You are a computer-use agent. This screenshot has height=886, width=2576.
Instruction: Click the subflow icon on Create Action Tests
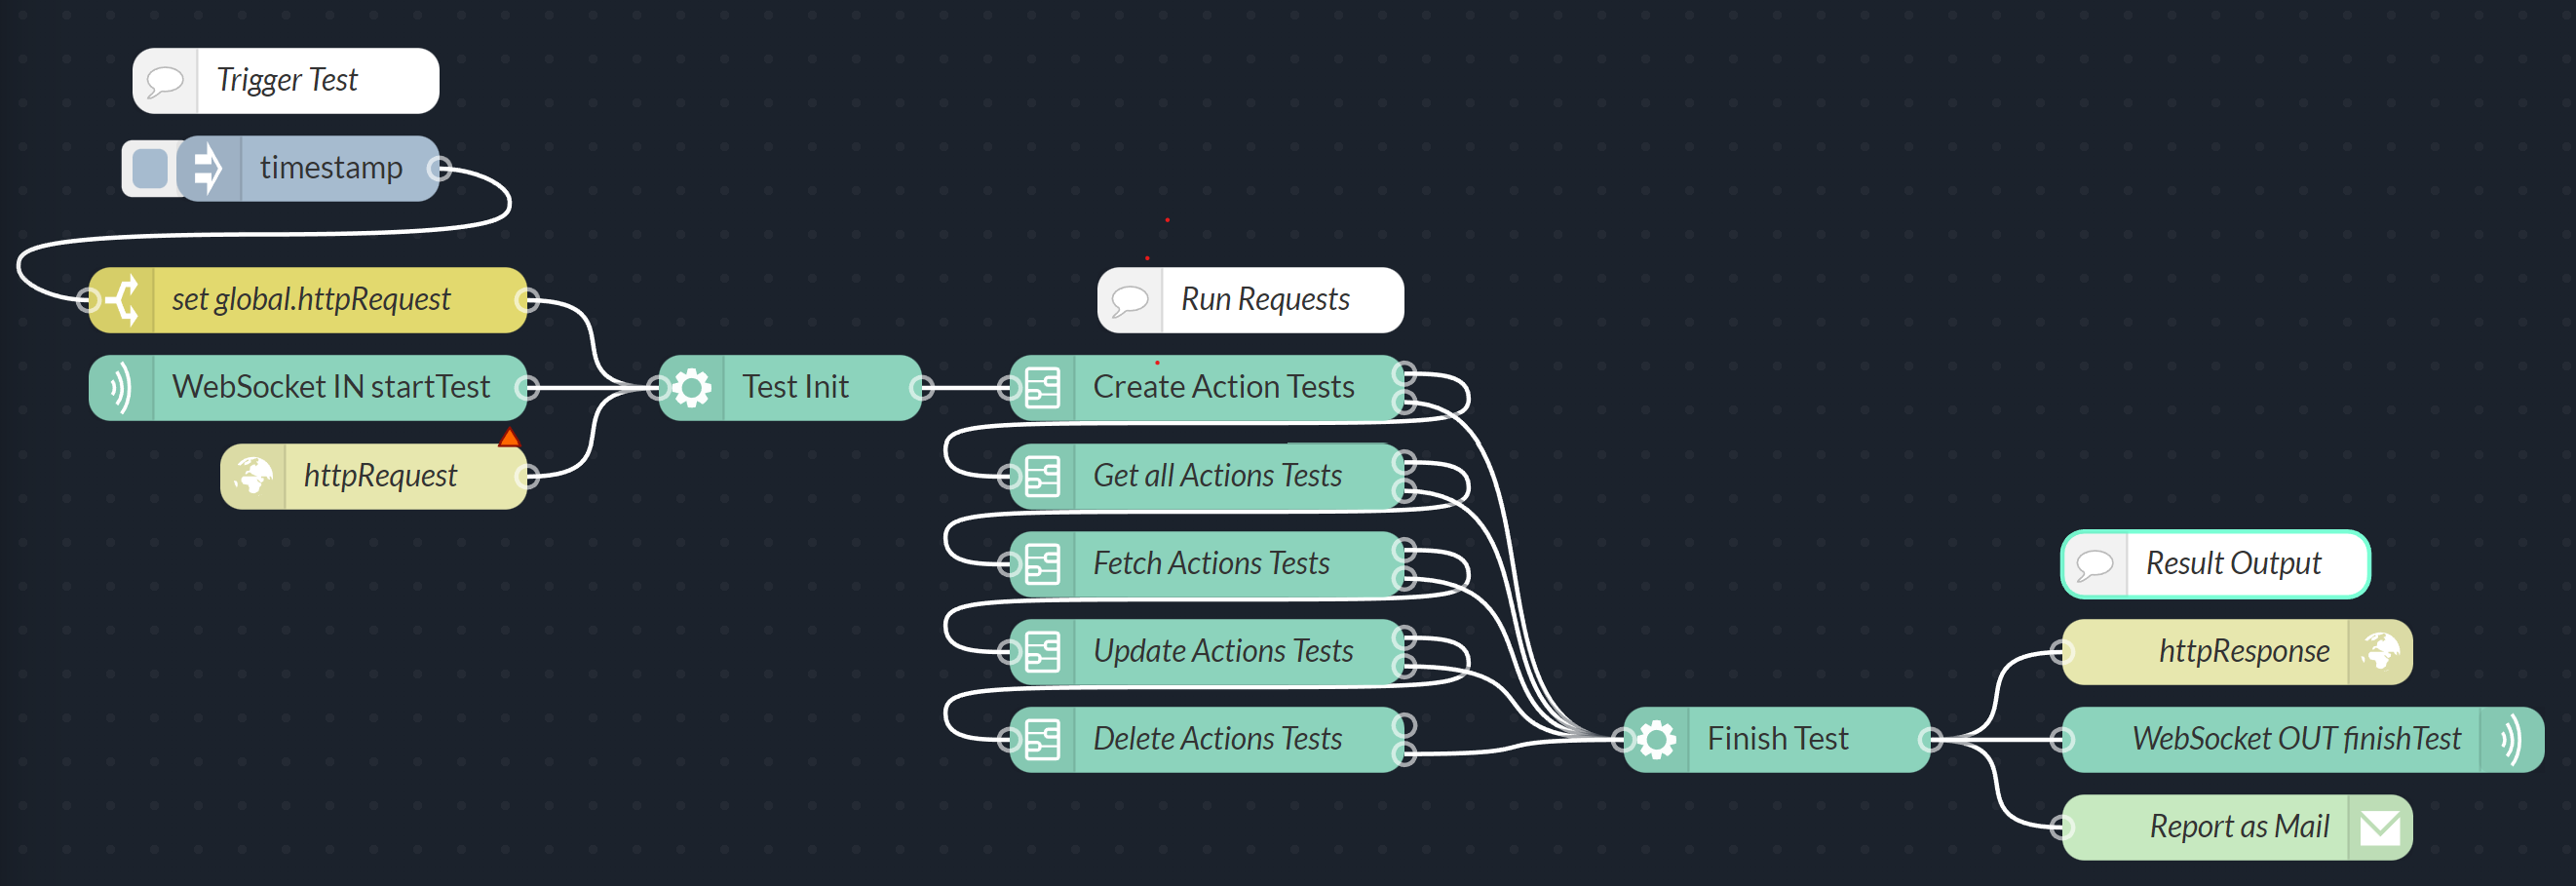pyautogui.click(x=1043, y=388)
